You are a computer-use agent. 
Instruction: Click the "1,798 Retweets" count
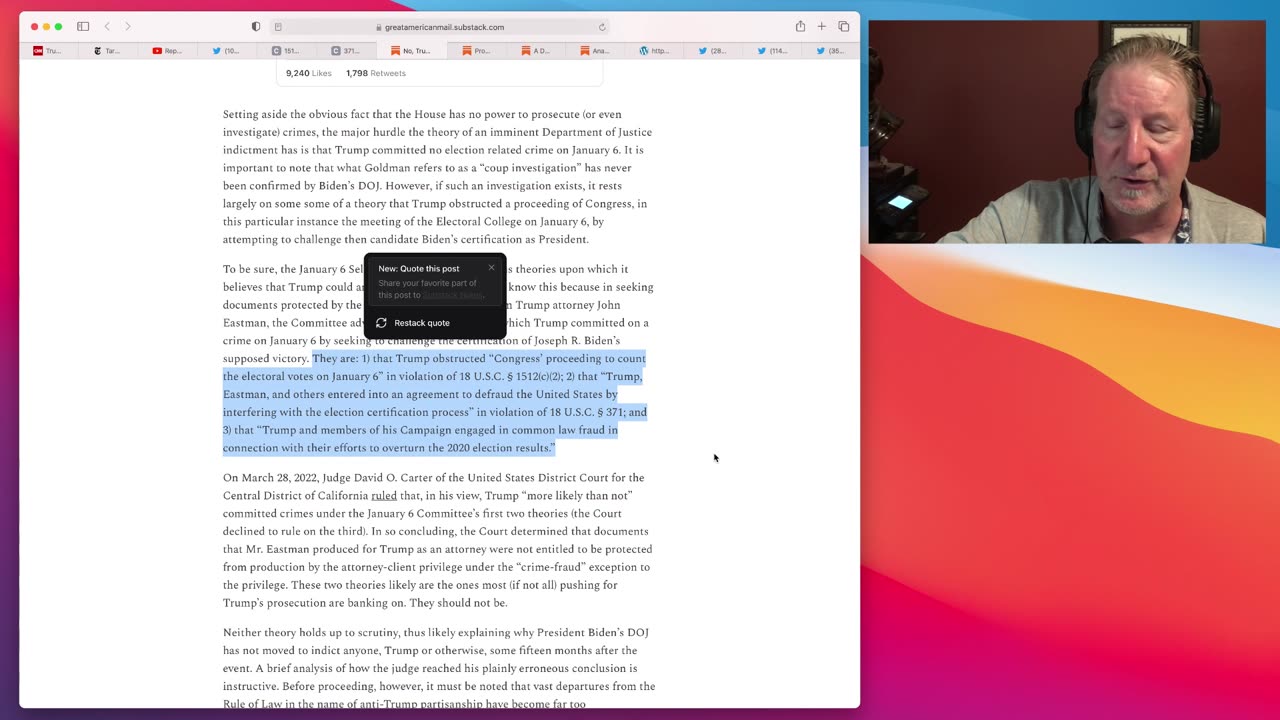click(x=376, y=73)
